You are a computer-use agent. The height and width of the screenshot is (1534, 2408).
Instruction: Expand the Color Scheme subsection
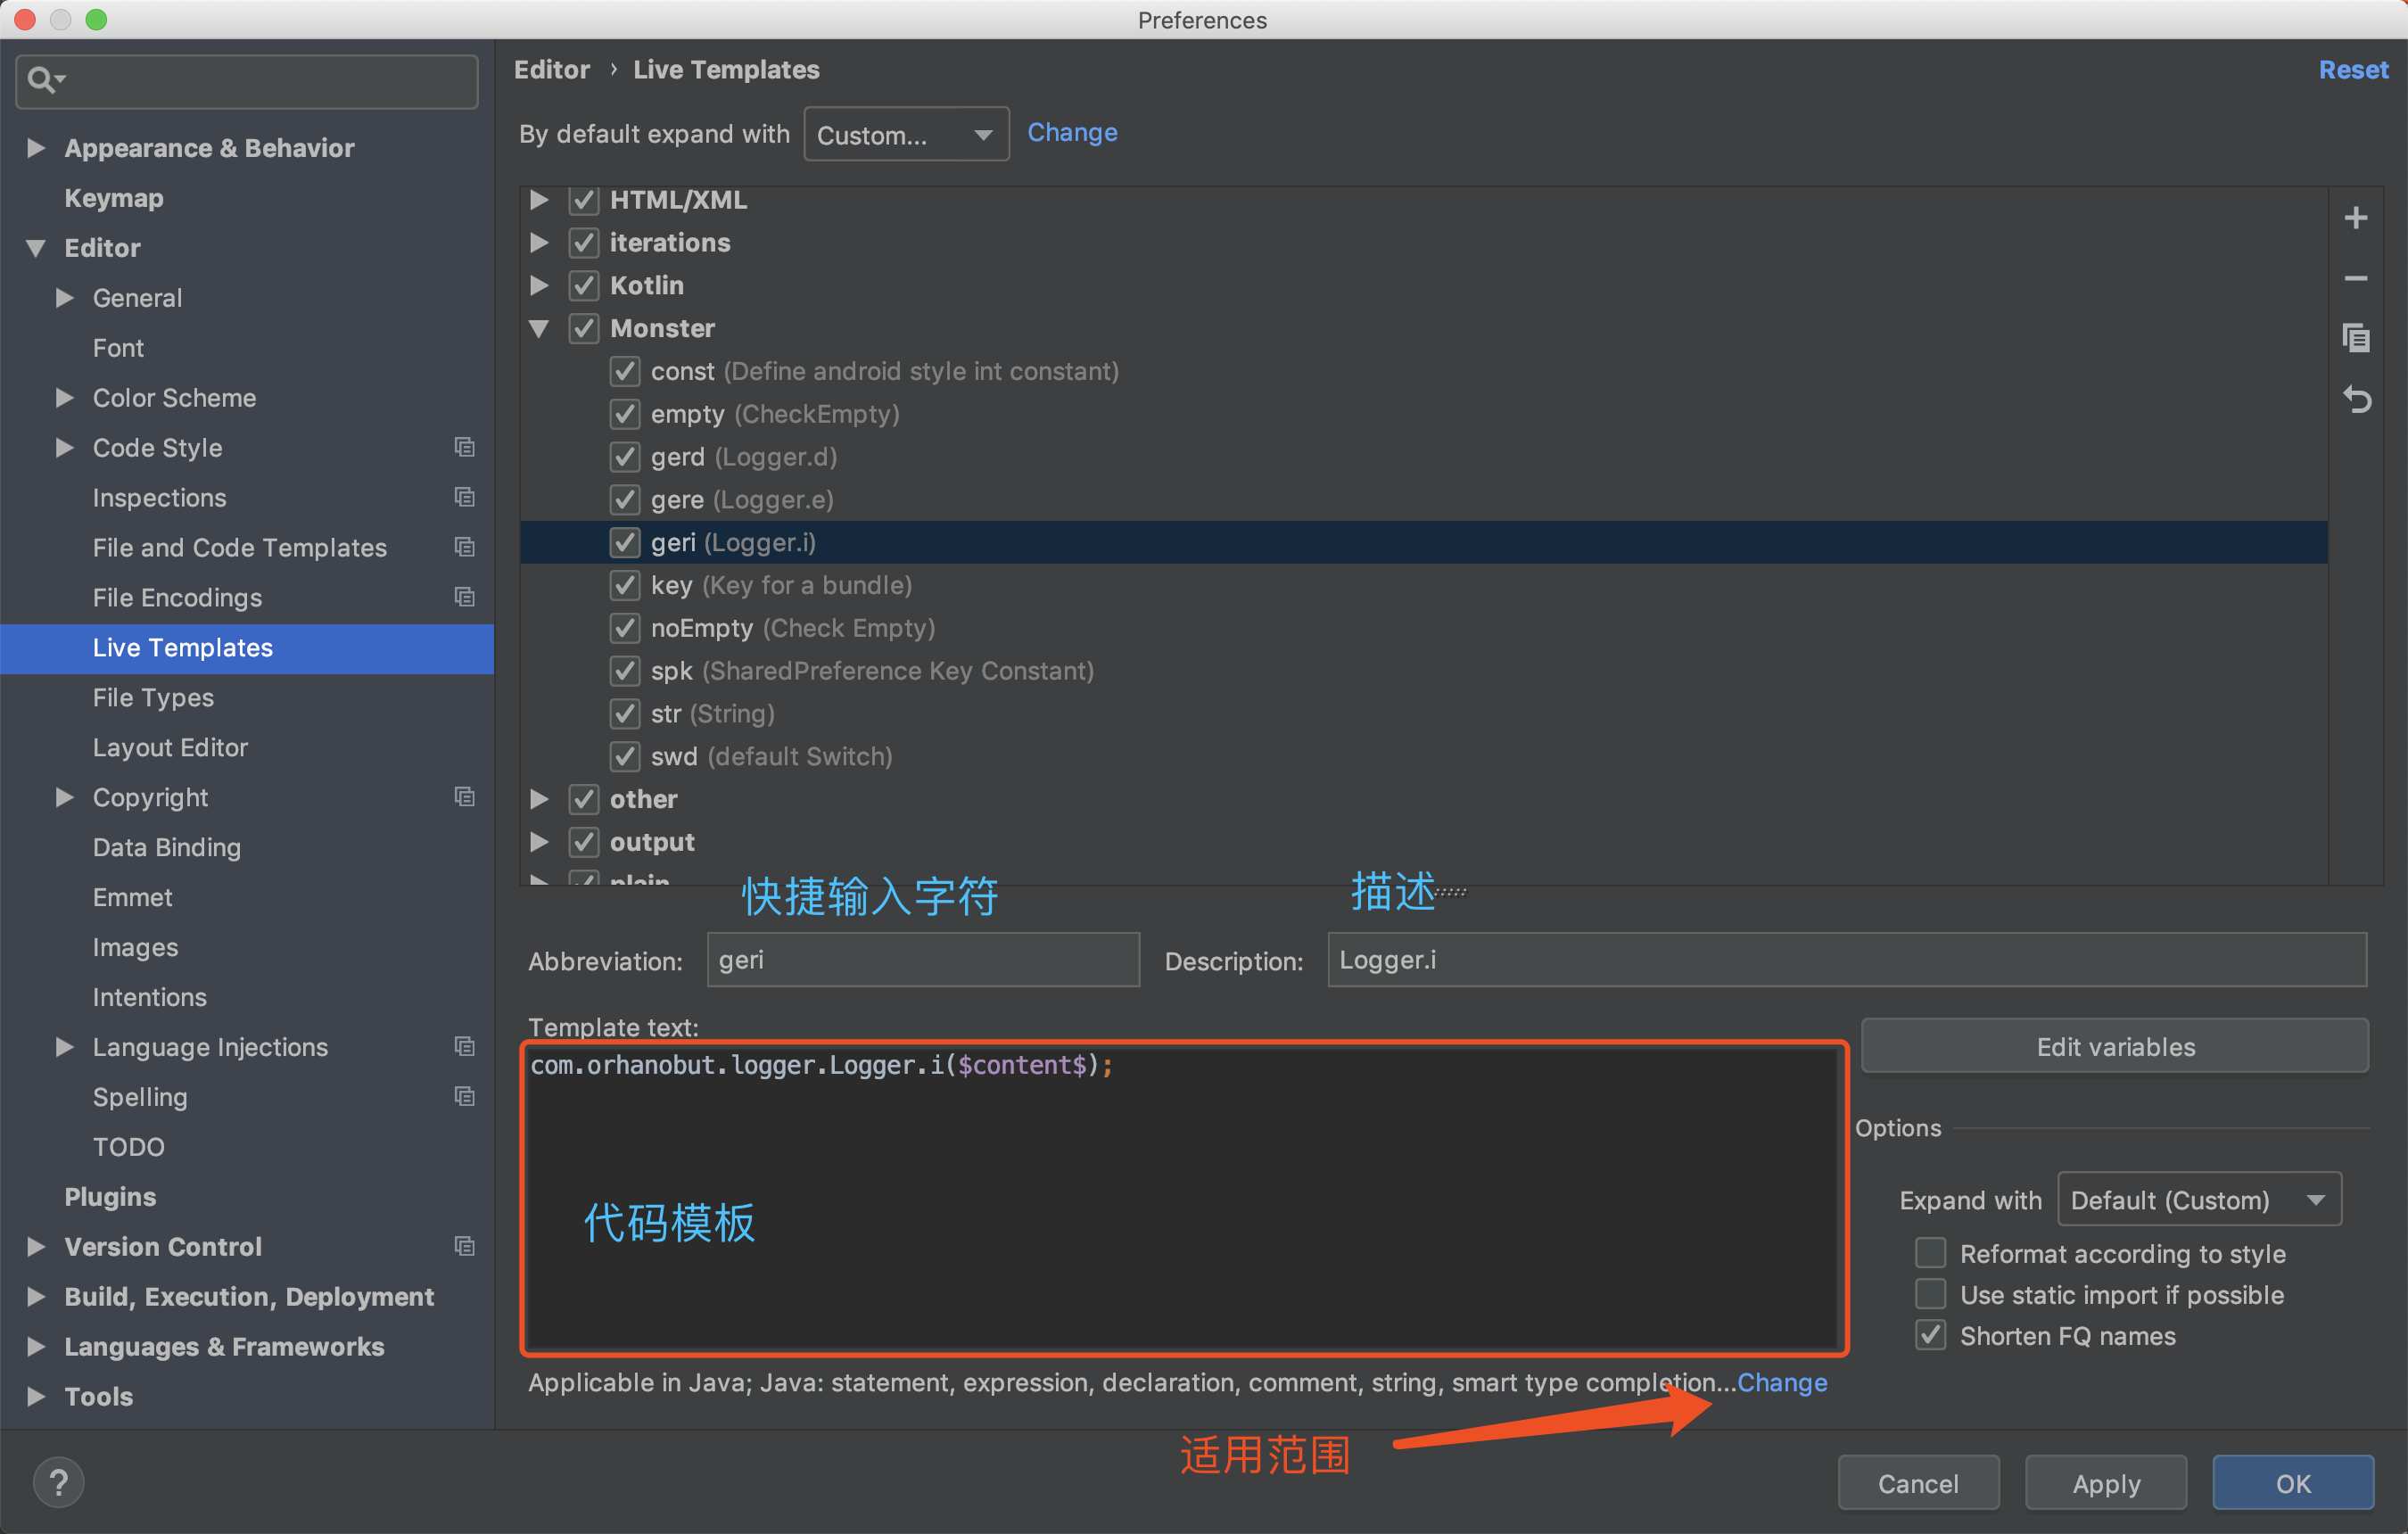(x=65, y=398)
